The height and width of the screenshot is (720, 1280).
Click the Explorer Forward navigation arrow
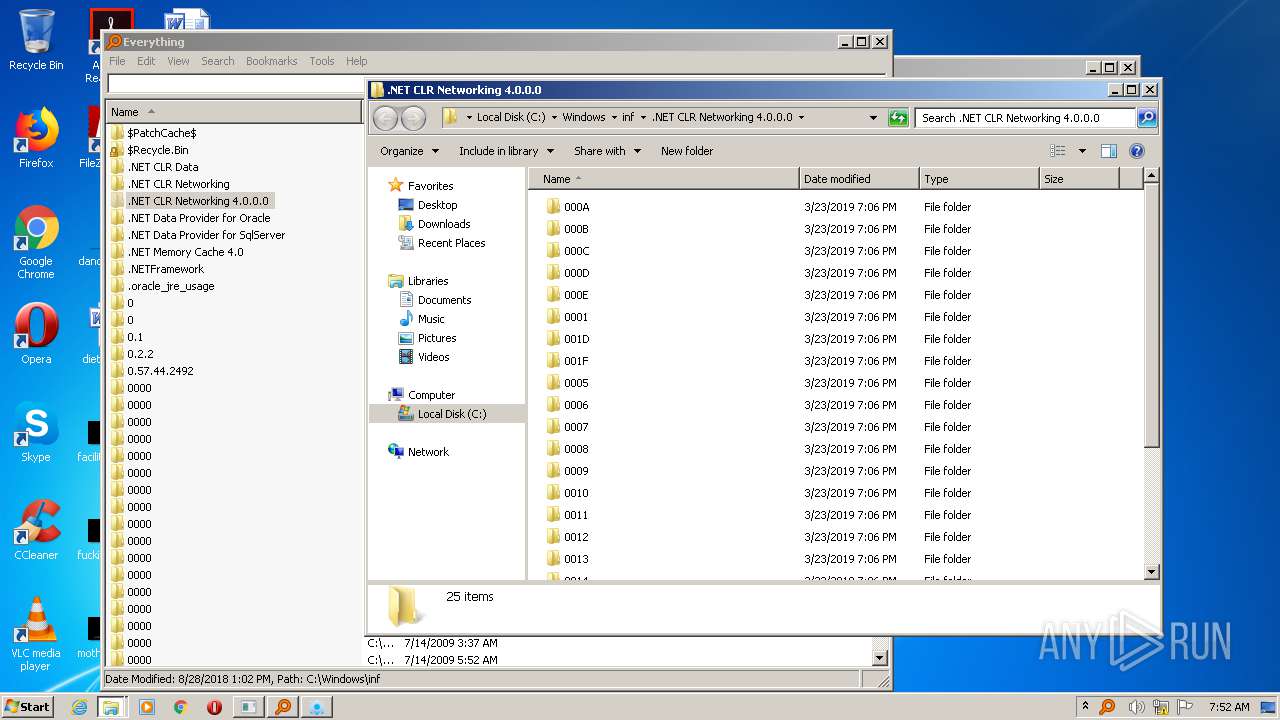[x=413, y=118]
